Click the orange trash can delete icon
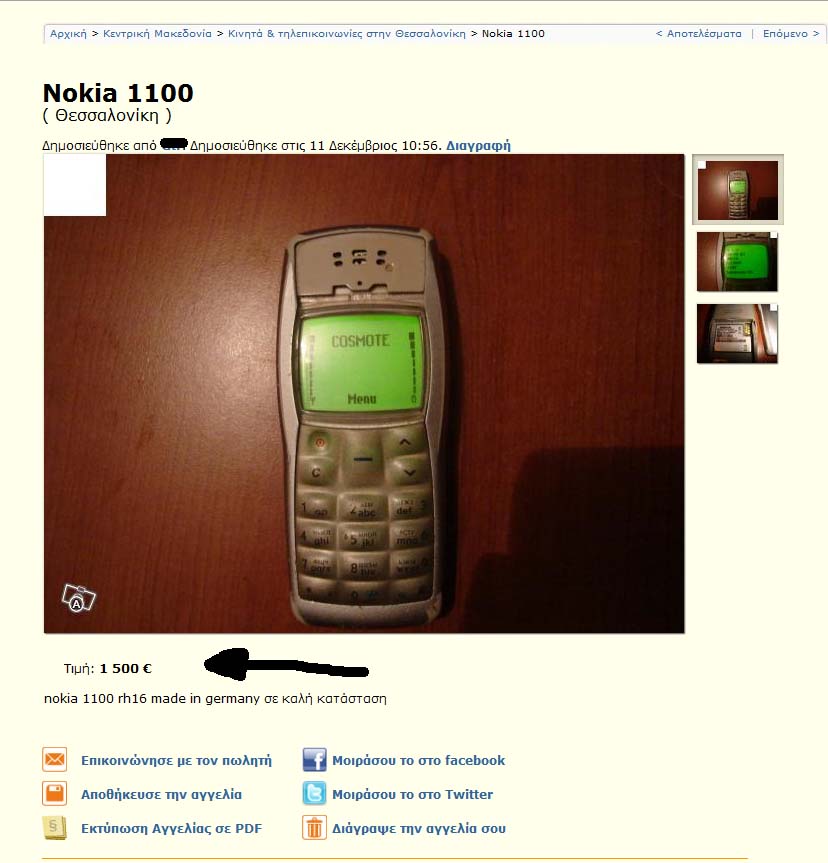828x863 pixels. click(314, 828)
